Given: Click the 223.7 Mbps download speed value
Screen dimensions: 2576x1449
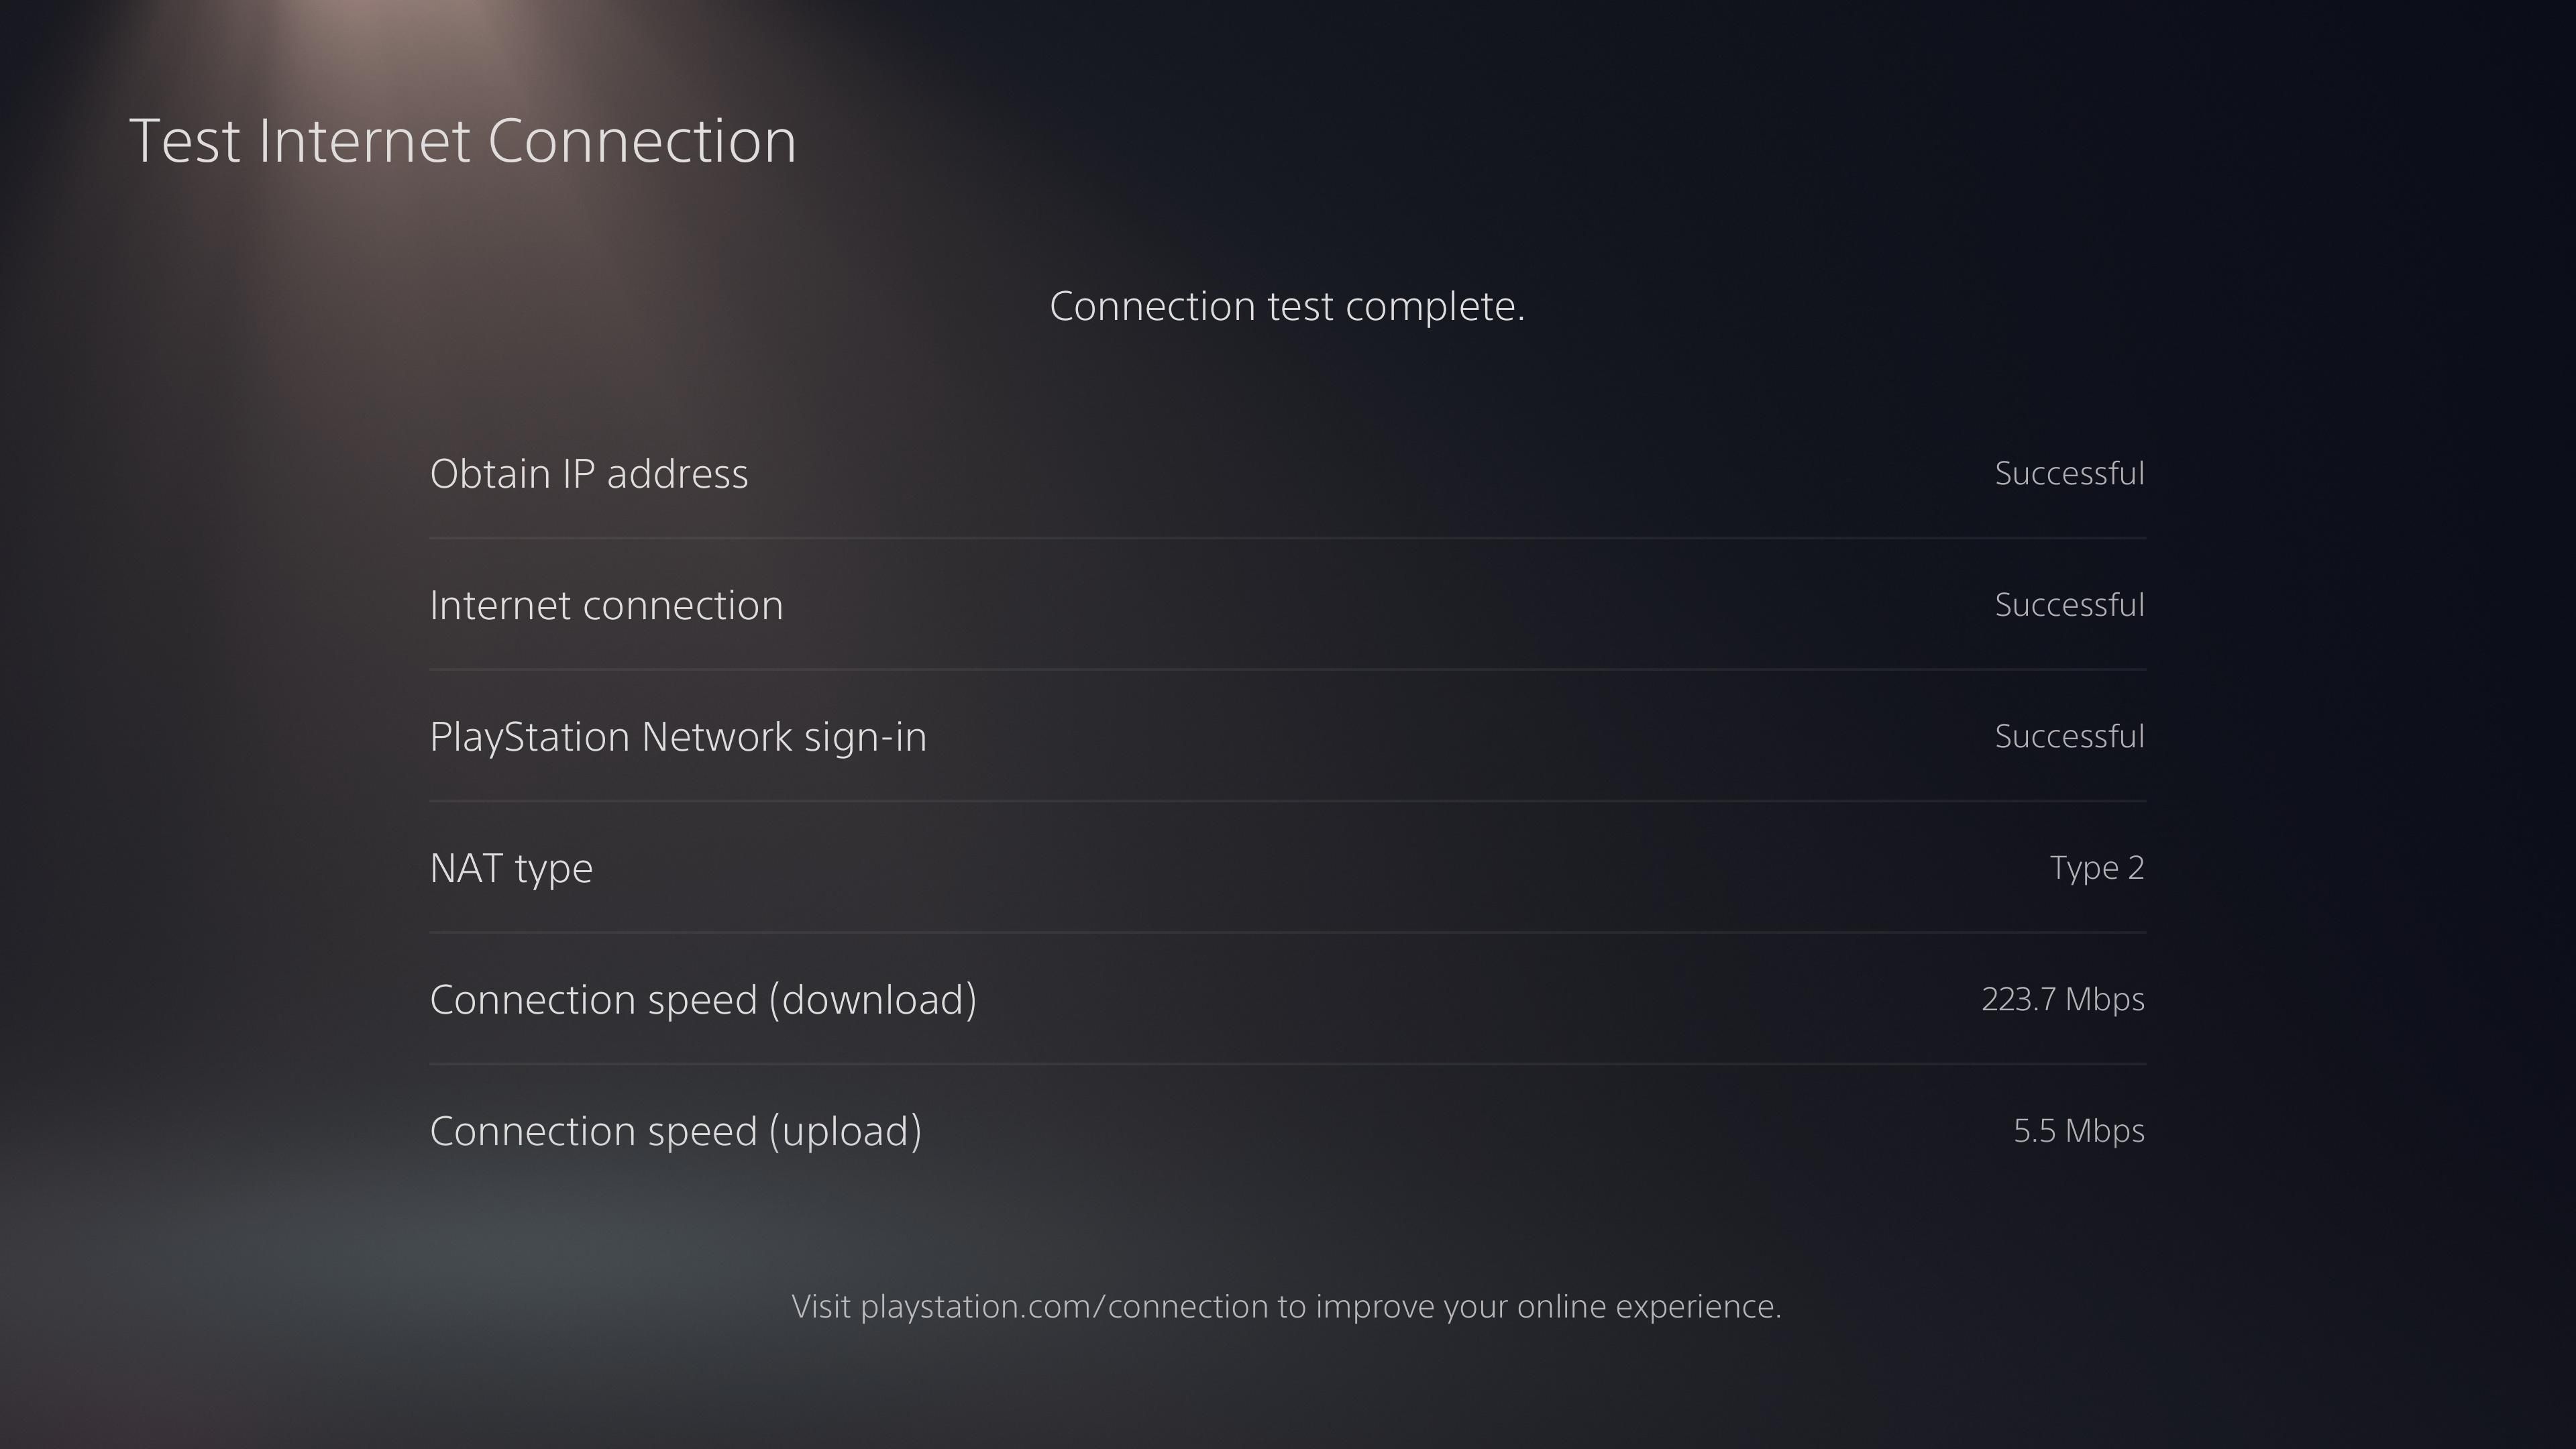Looking at the screenshot, I should (x=2062, y=999).
